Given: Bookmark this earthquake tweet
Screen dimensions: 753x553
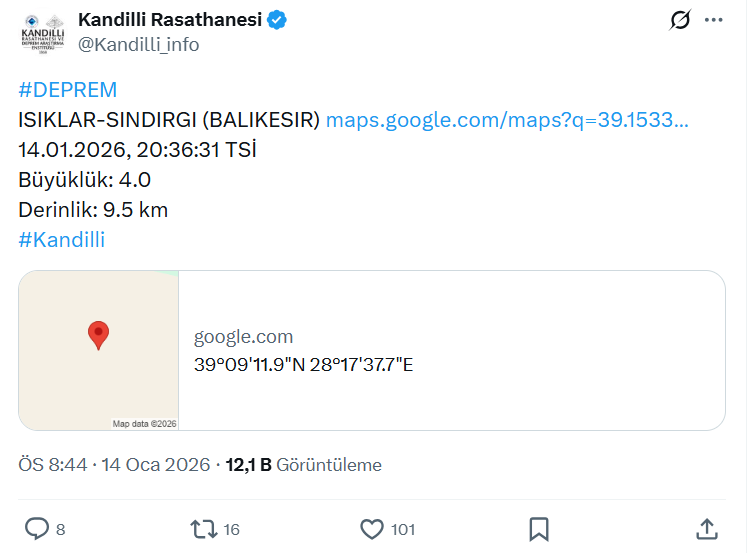Looking at the screenshot, I should [x=538, y=528].
